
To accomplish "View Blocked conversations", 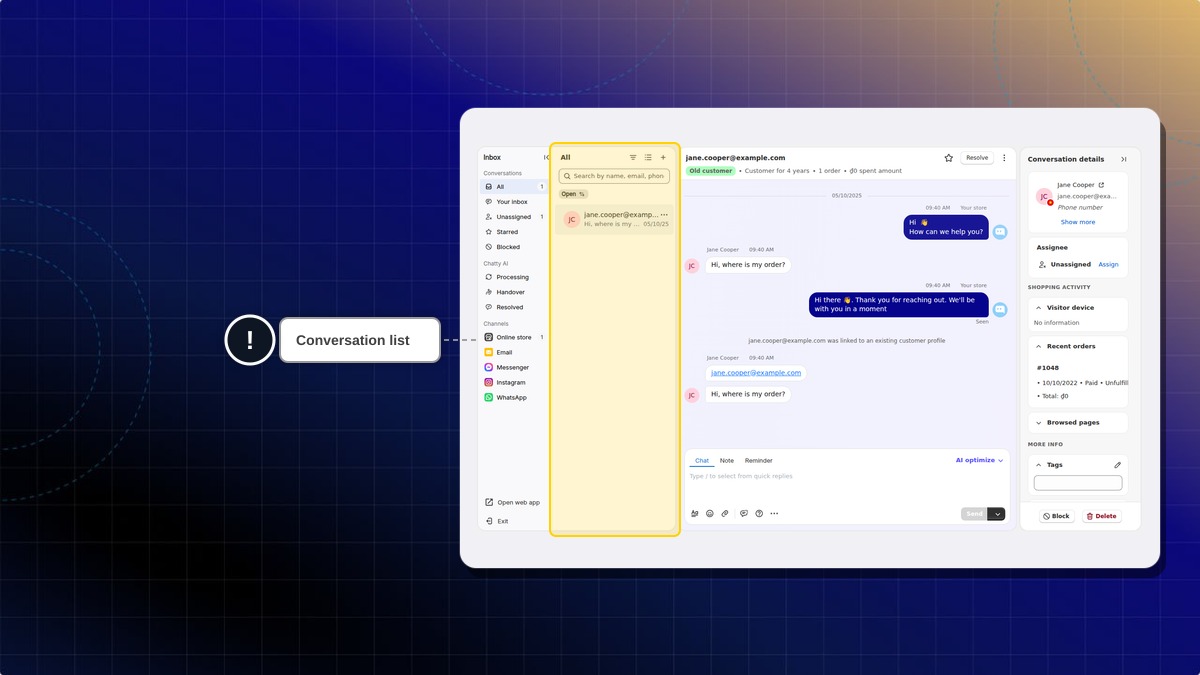I will [514, 247].
